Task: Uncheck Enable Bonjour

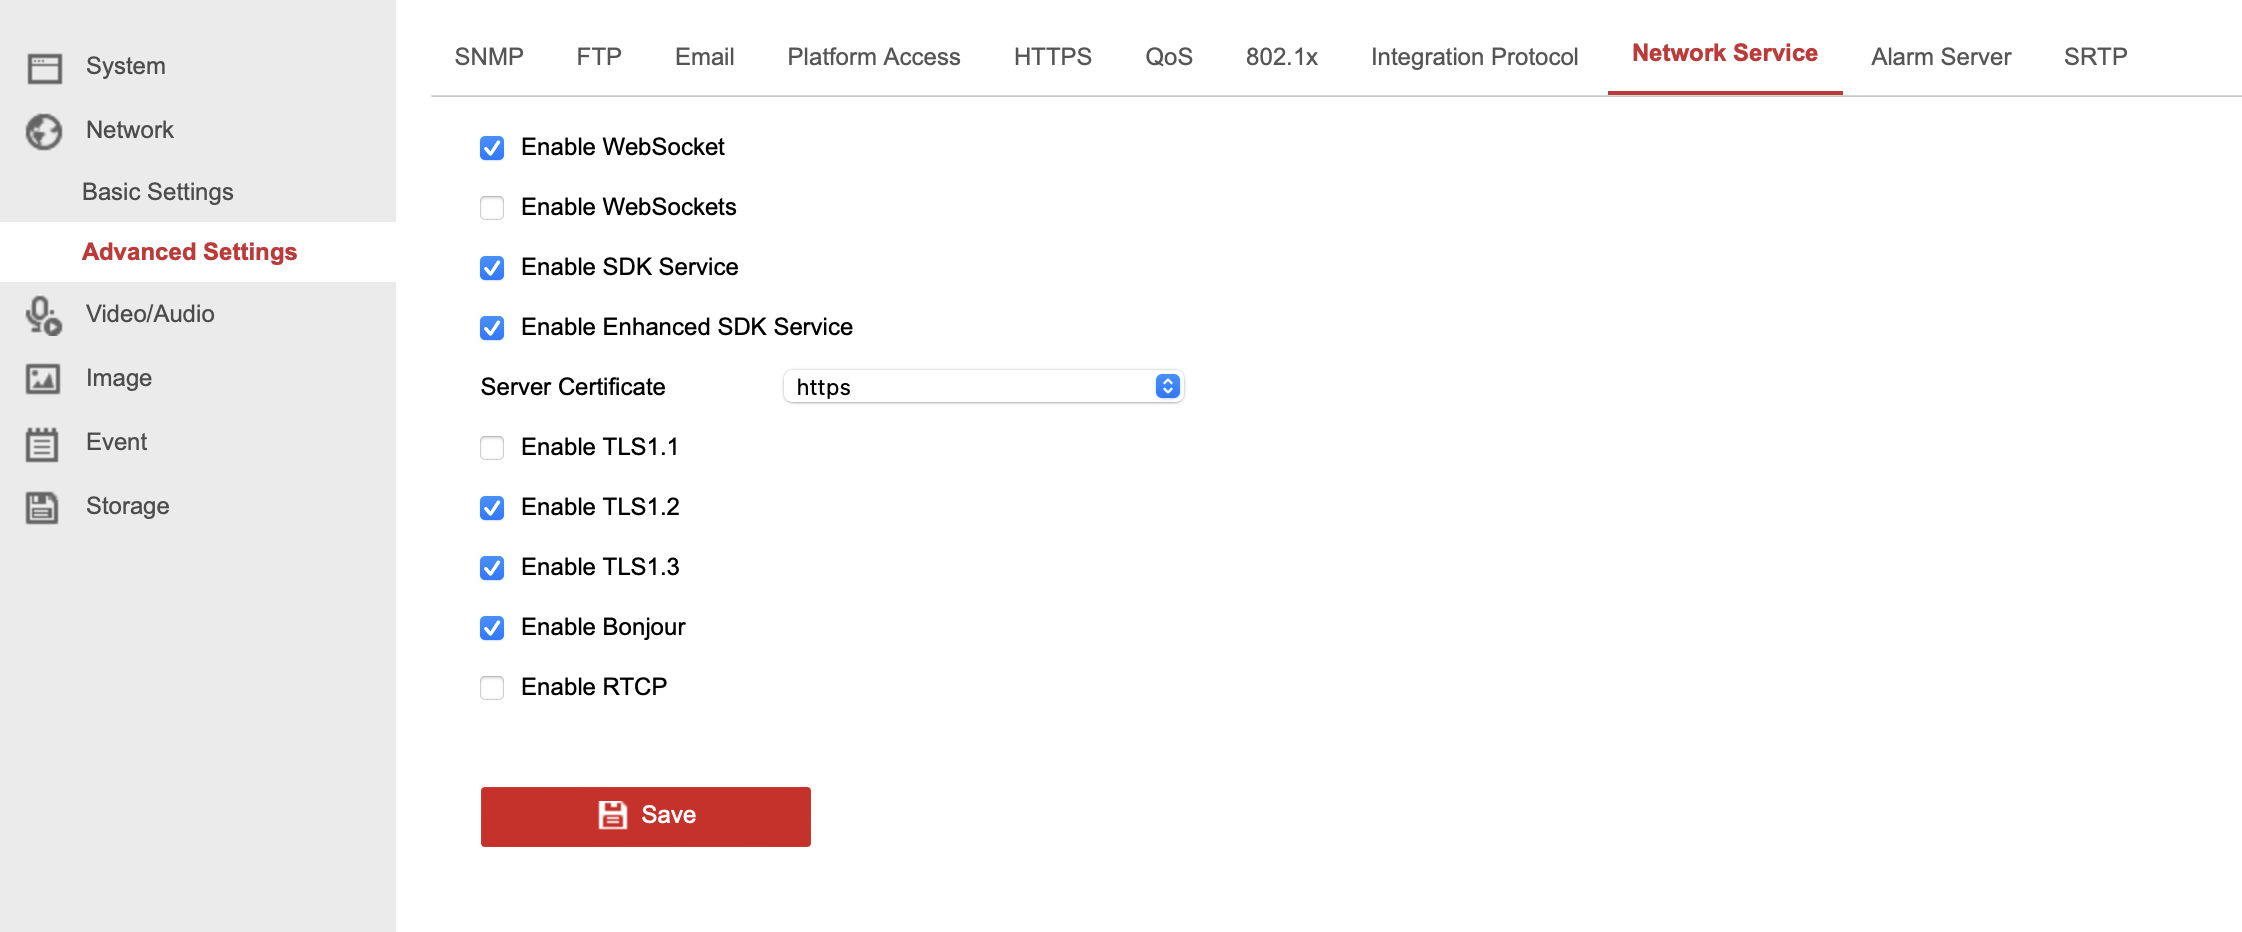Action: (x=492, y=628)
